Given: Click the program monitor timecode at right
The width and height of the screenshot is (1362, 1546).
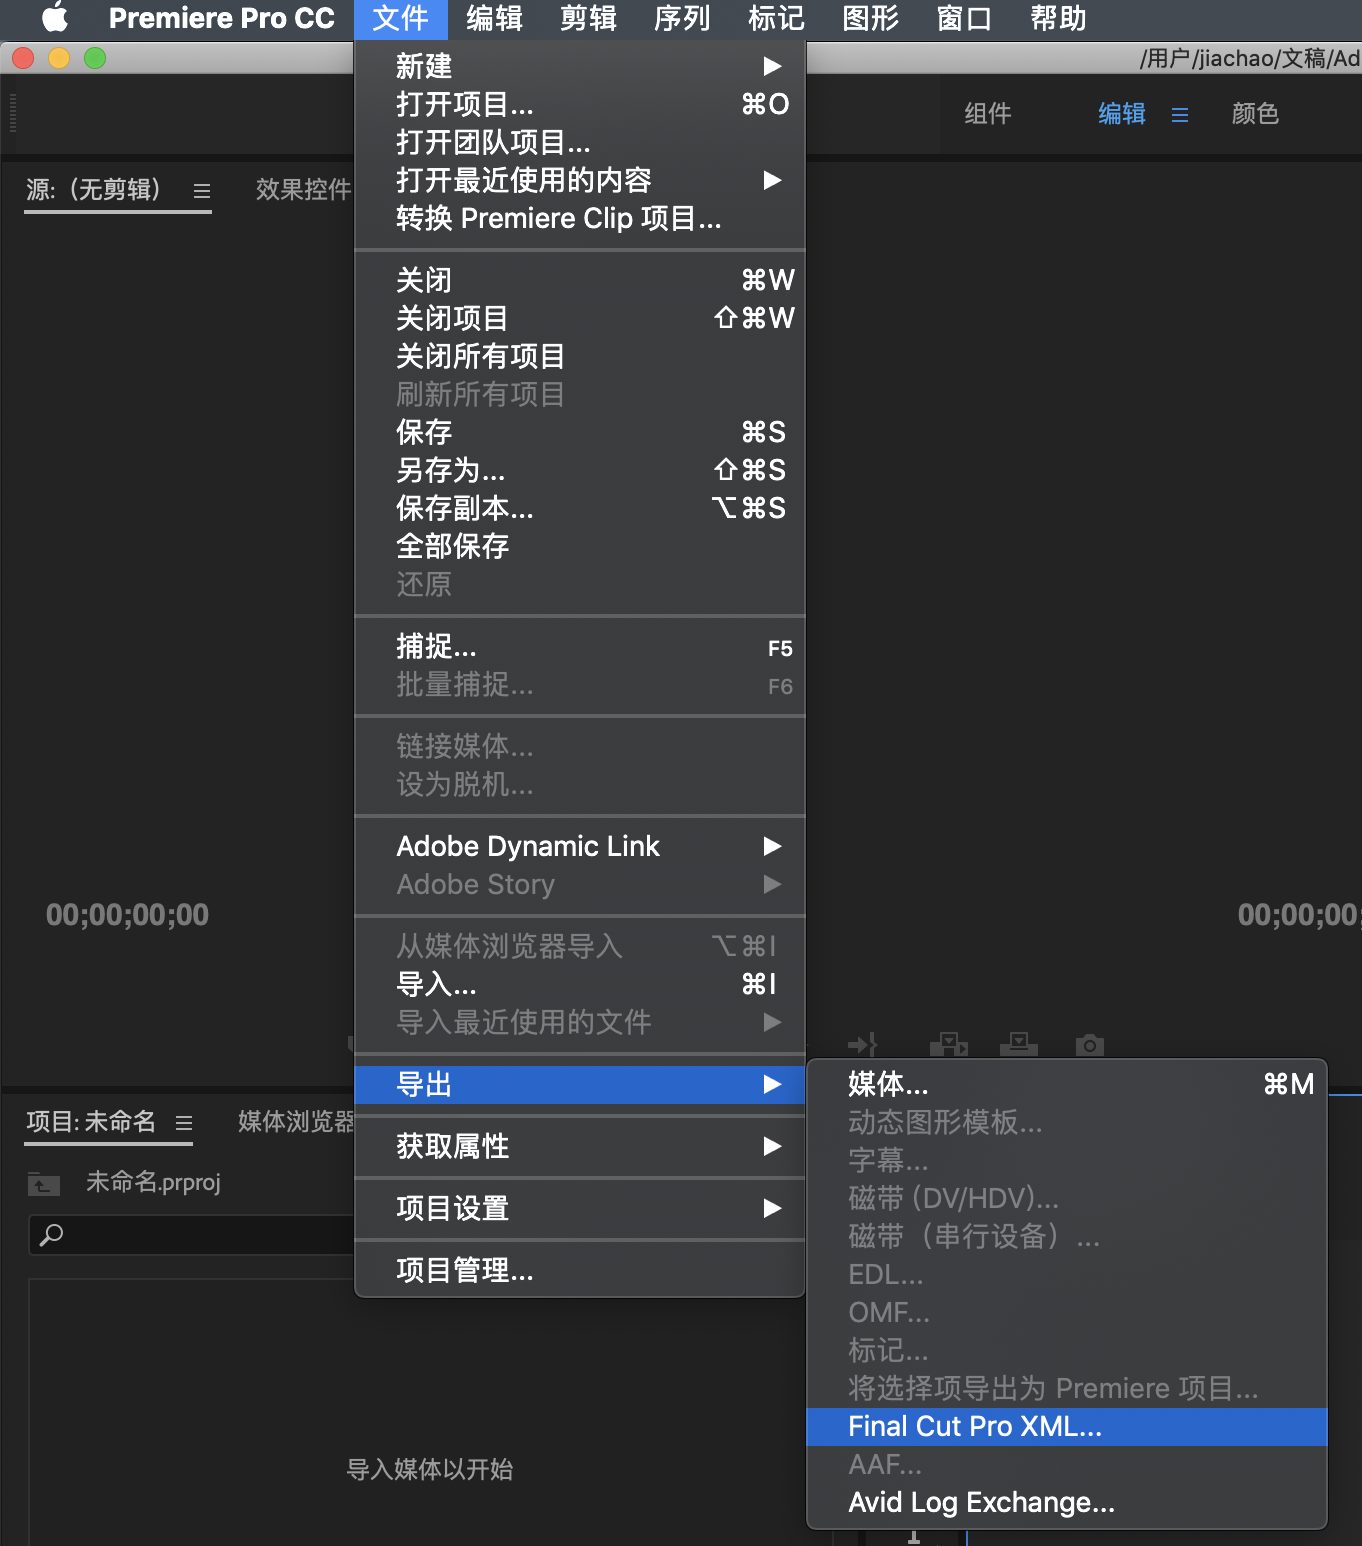Looking at the screenshot, I should tap(1299, 915).
